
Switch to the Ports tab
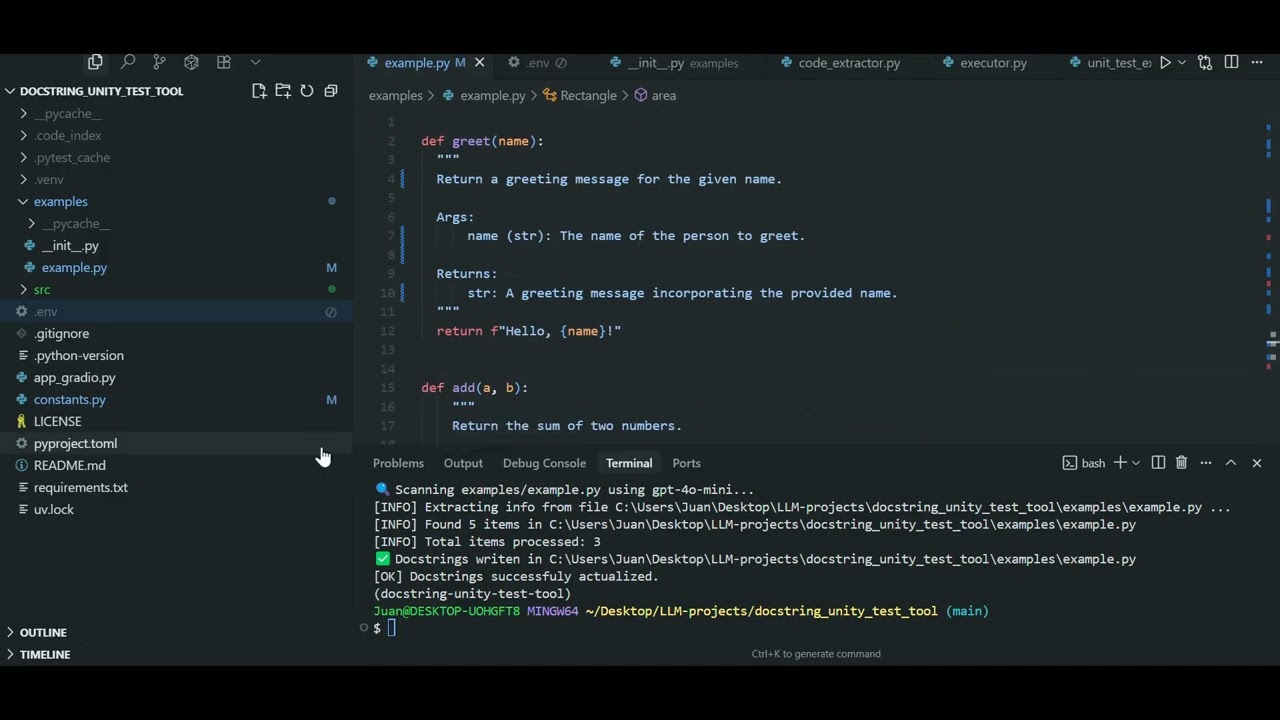point(686,463)
